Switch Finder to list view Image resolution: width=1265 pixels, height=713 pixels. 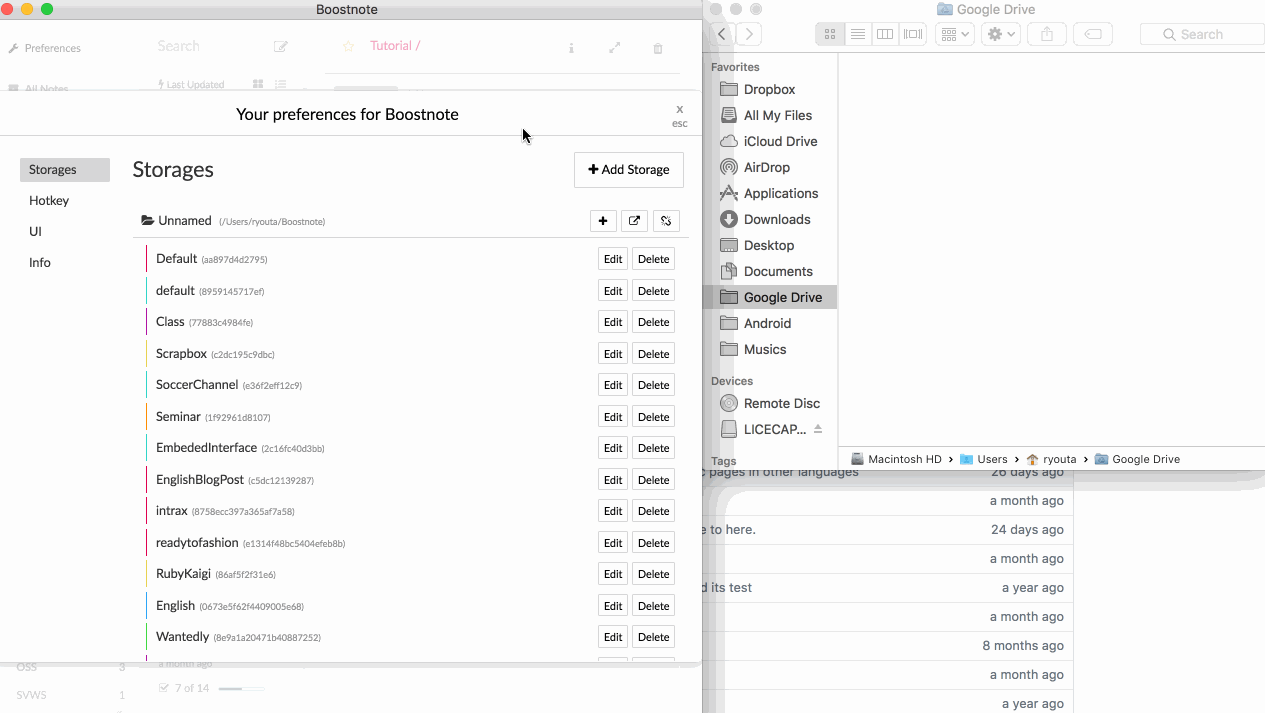(x=858, y=33)
